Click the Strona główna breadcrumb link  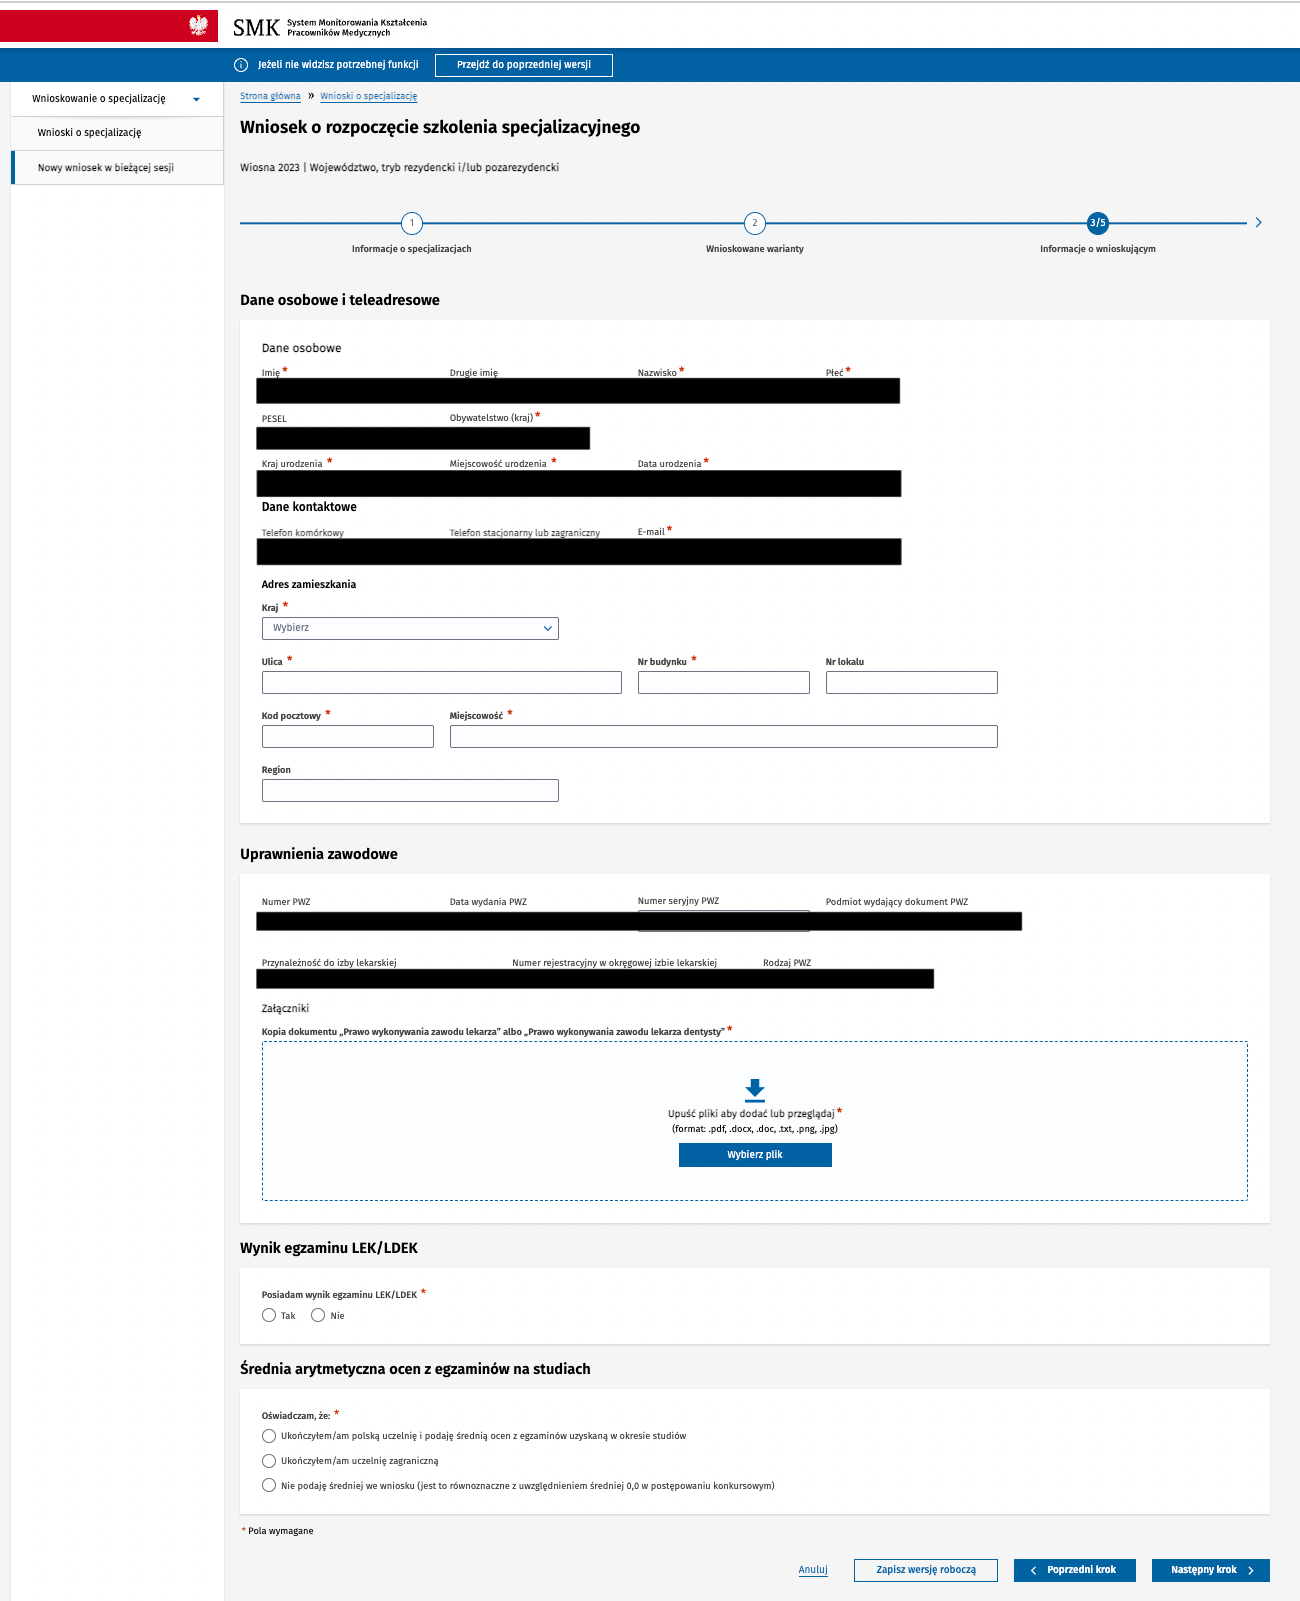[270, 96]
